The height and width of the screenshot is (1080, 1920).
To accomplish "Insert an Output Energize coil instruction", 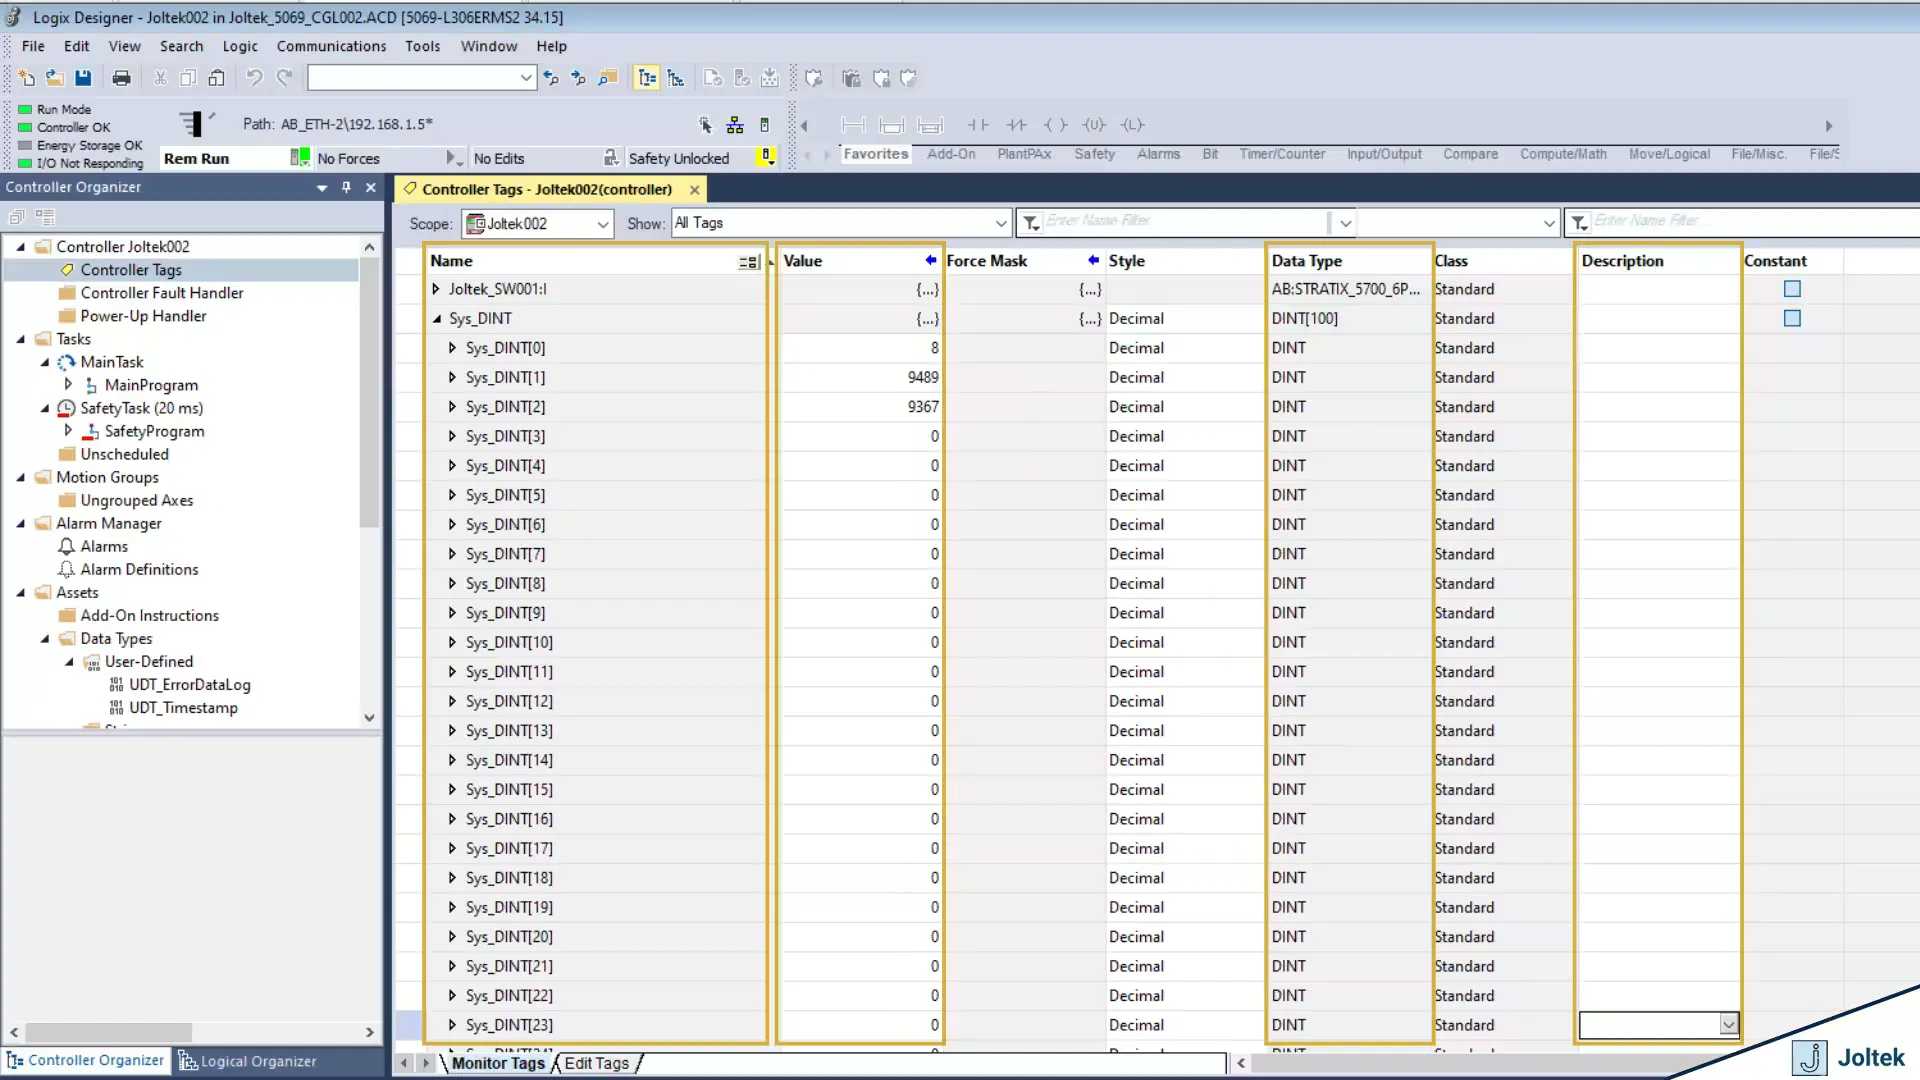I will [x=1056, y=125].
